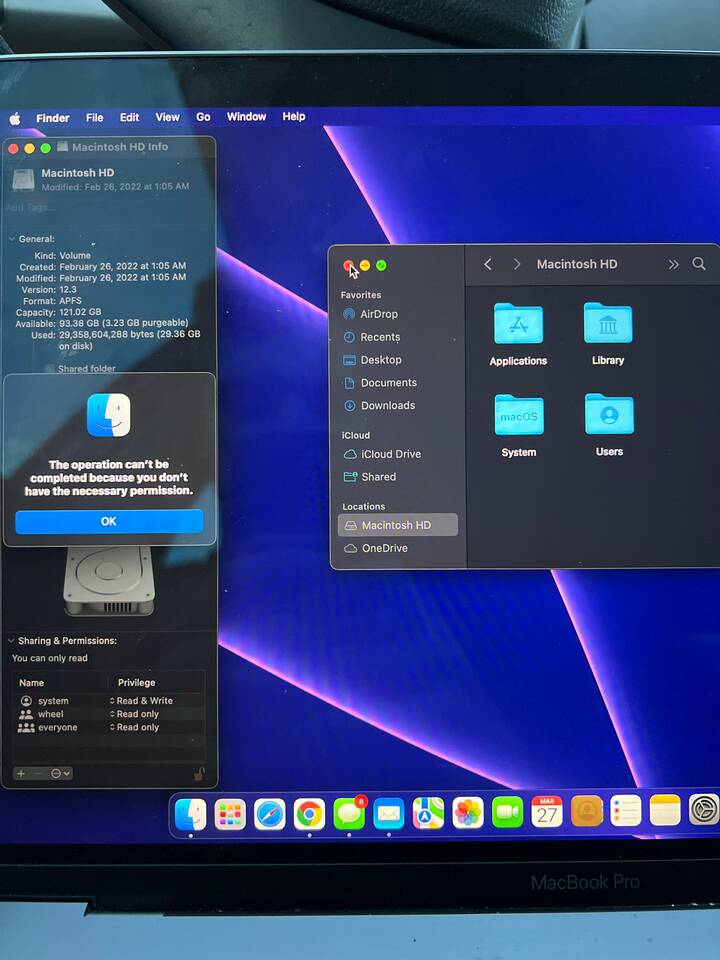Select the System folder icon
The width and height of the screenshot is (720, 960).
pos(519,414)
